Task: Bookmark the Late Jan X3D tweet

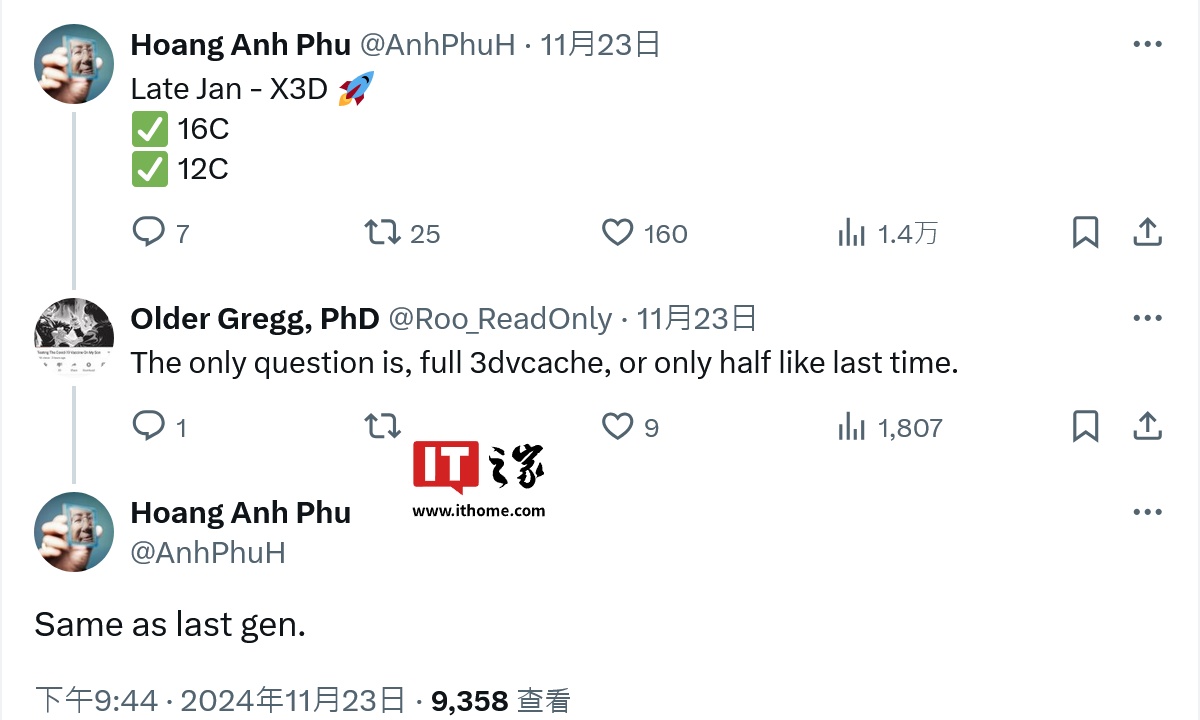Action: click(1085, 233)
